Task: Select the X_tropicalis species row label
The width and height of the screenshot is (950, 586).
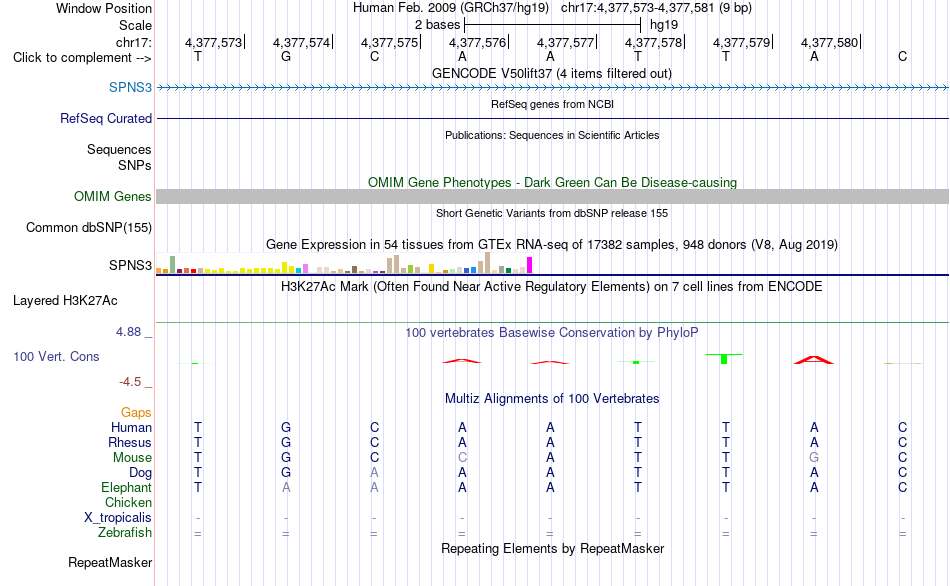Action: [118, 518]
